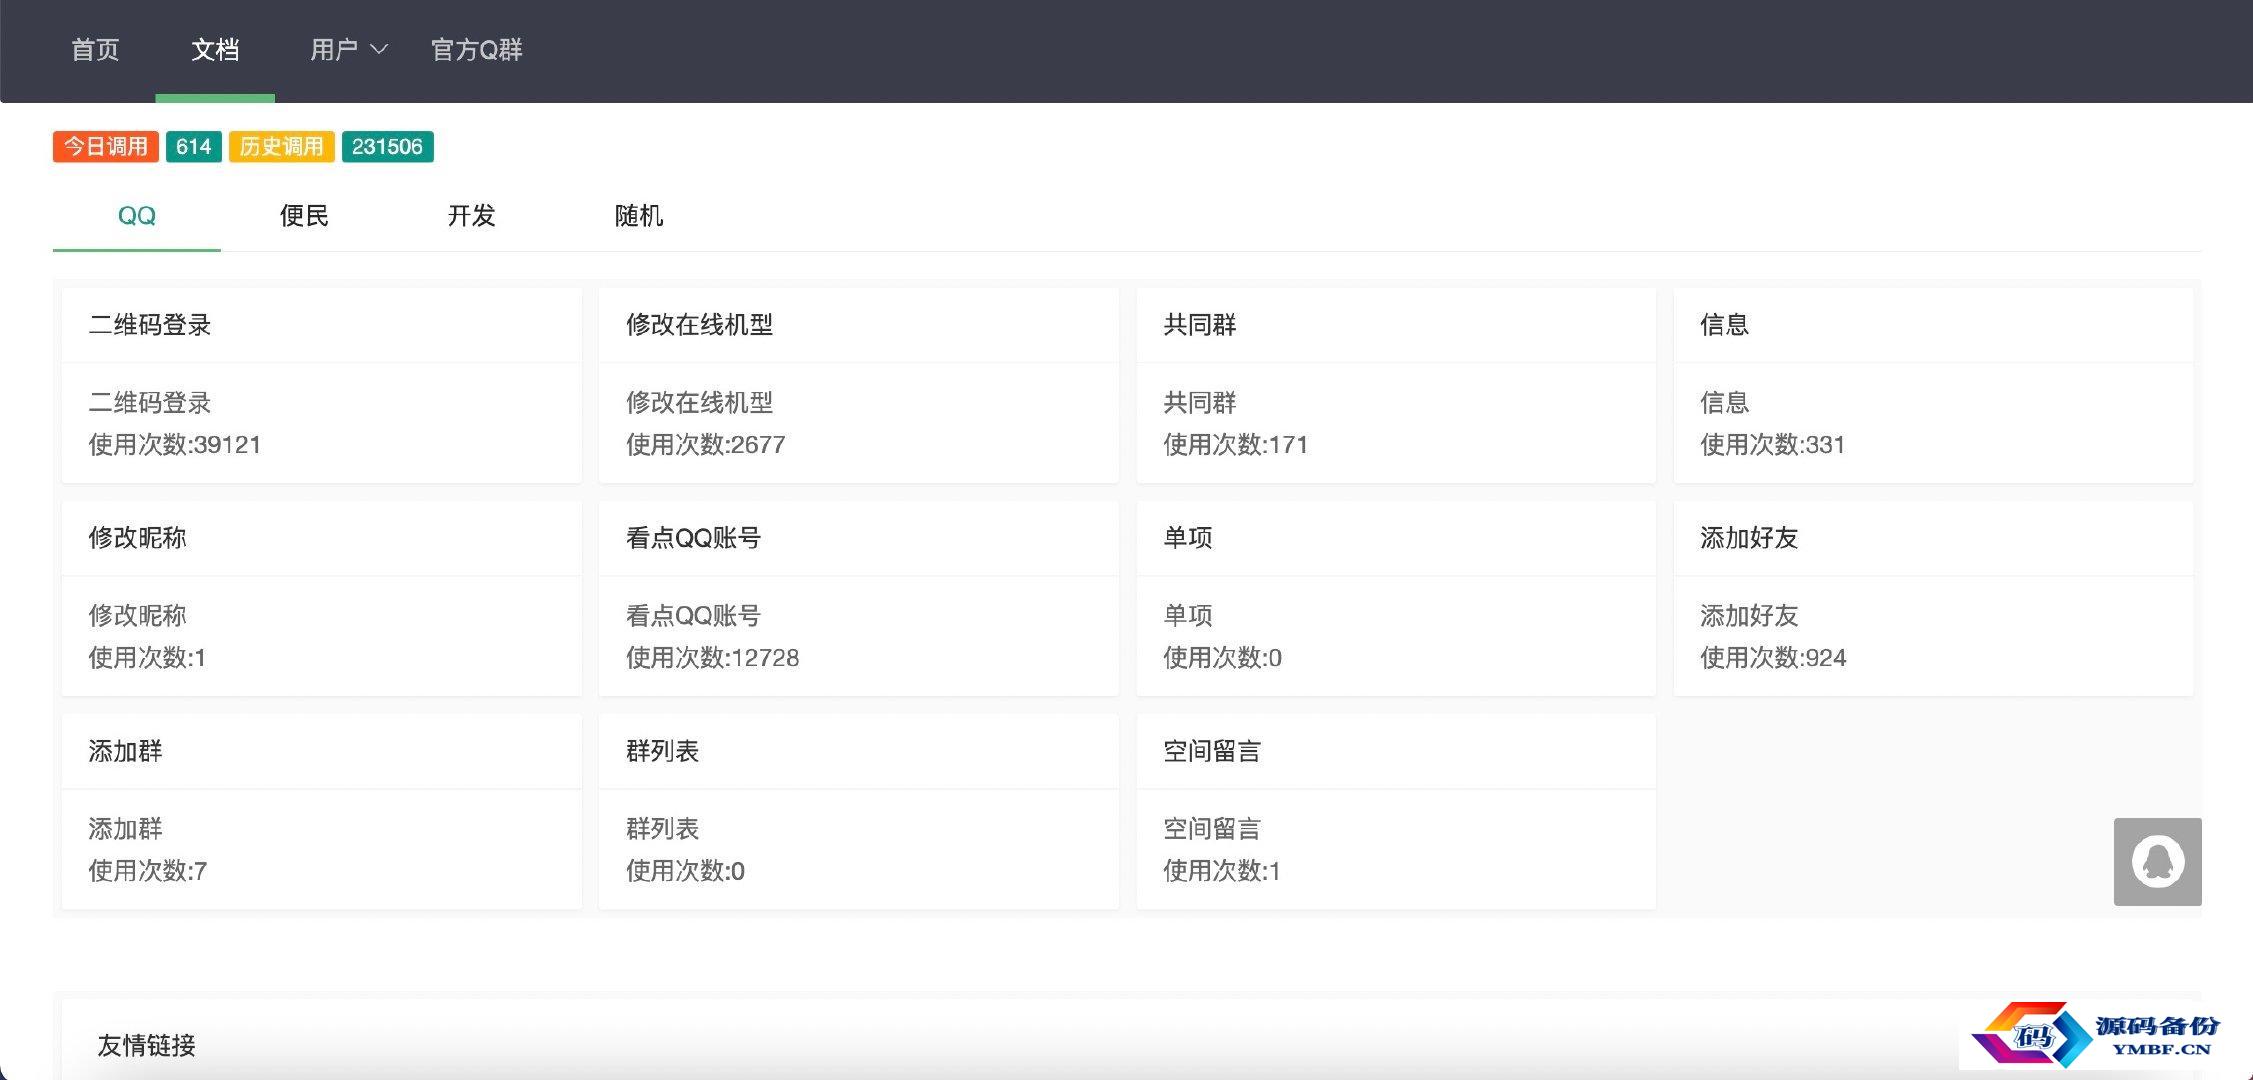Open the 单项 card title
Screen dimensions: 2253x1080
(1188, 538)
